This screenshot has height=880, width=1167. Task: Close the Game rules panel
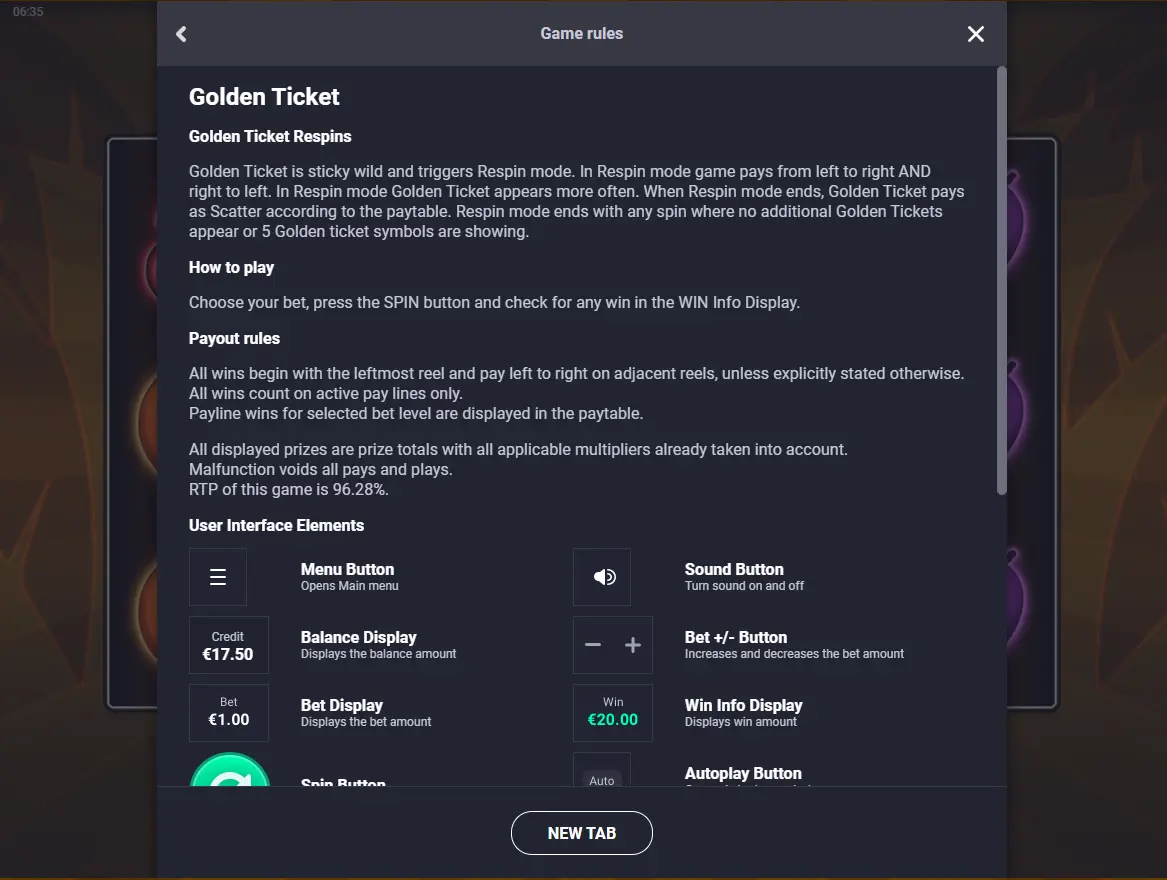[x=975, y=34]
